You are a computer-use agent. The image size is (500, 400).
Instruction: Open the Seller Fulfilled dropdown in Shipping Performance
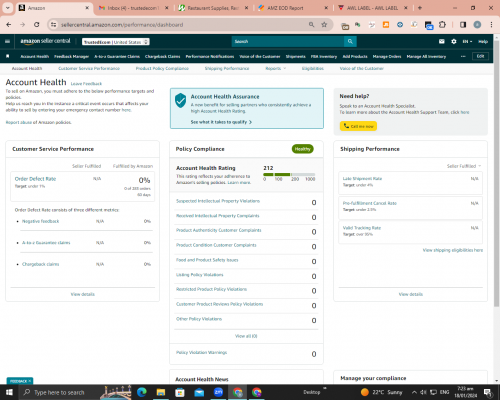point(464,166)
